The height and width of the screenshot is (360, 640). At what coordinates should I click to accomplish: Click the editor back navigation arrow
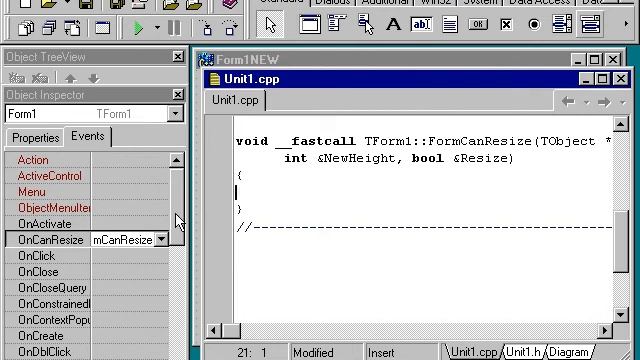pyautogui.click(x=568, y=101)
